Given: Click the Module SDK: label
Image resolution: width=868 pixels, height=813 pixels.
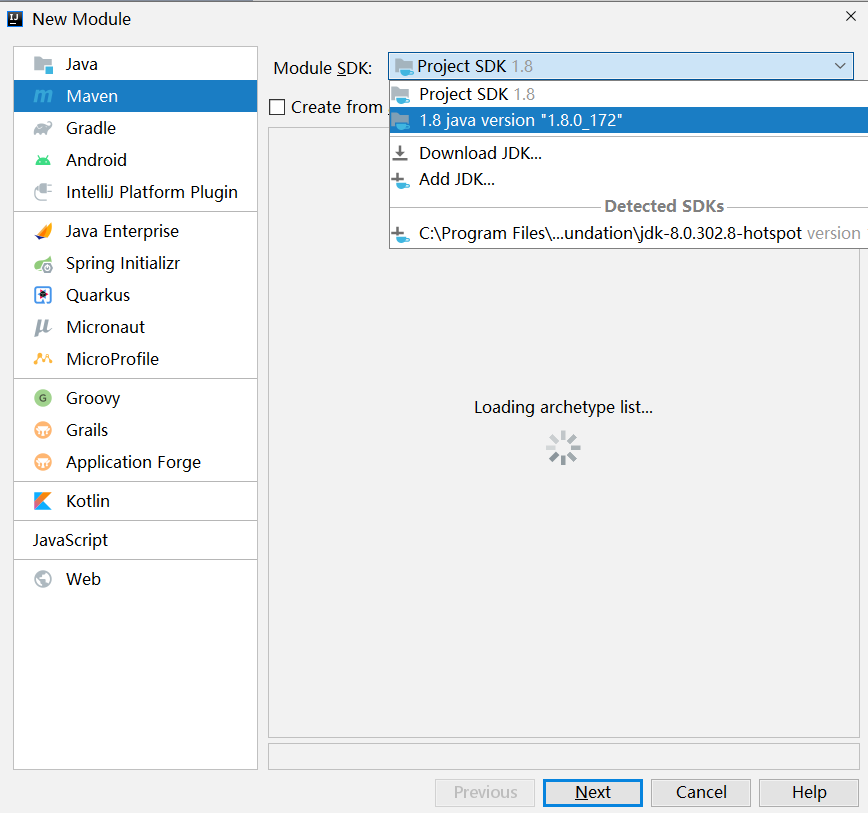Looking at the screenshot, I should [323, 68].
